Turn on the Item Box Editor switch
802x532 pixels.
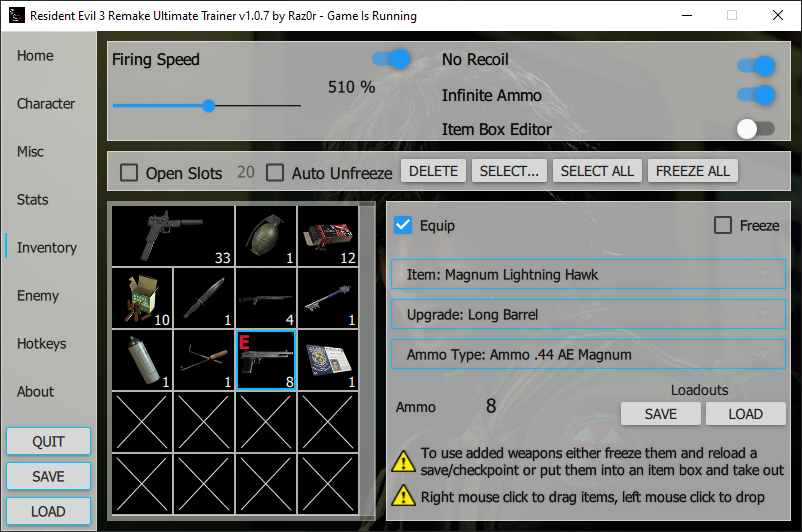pos(755,128)
